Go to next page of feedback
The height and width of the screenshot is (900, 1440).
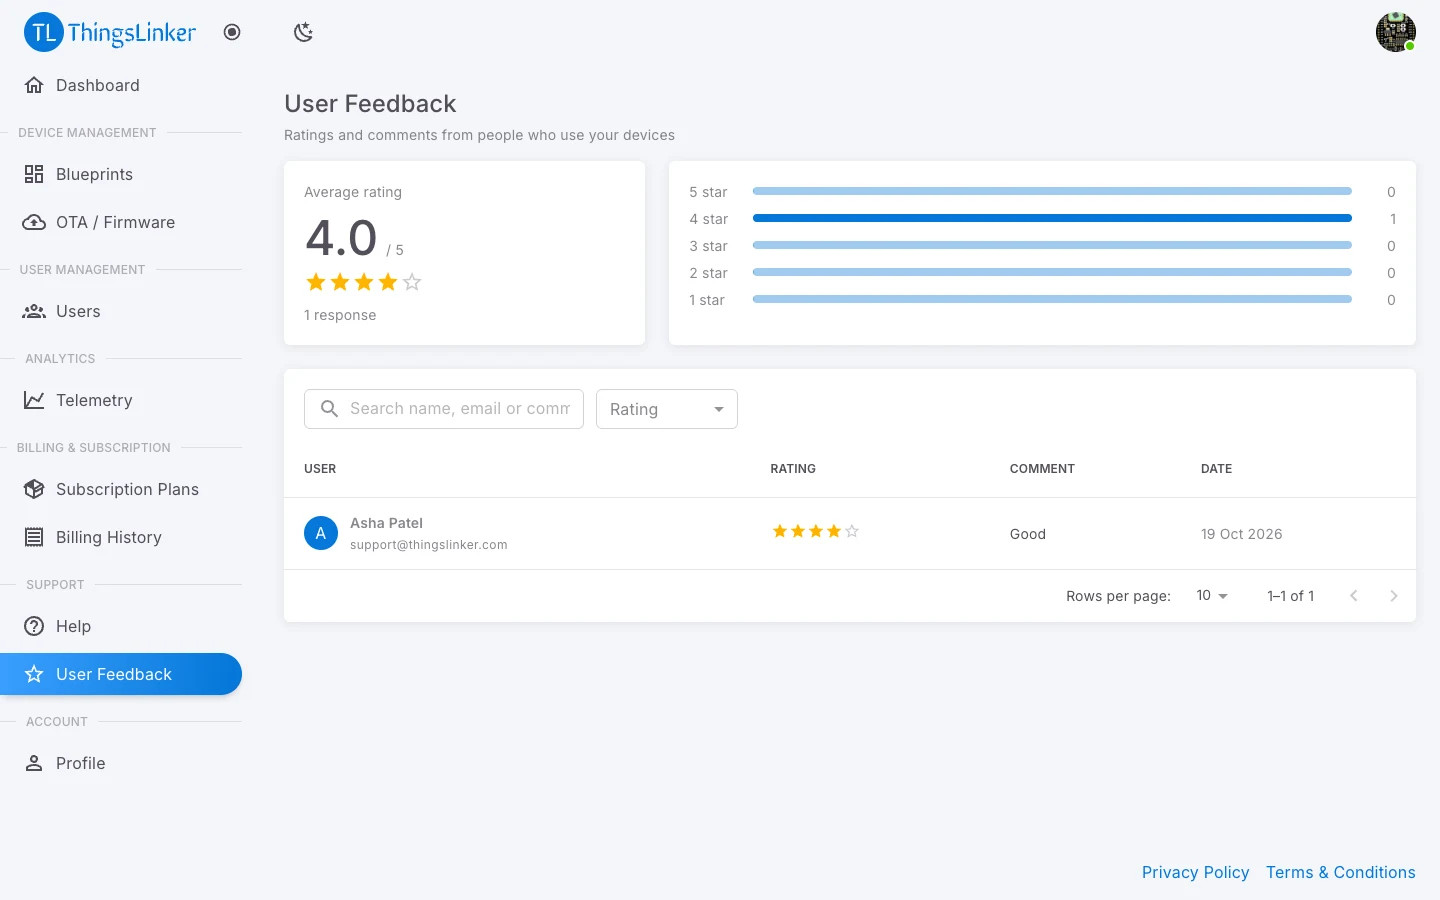tap(1394, 596)
